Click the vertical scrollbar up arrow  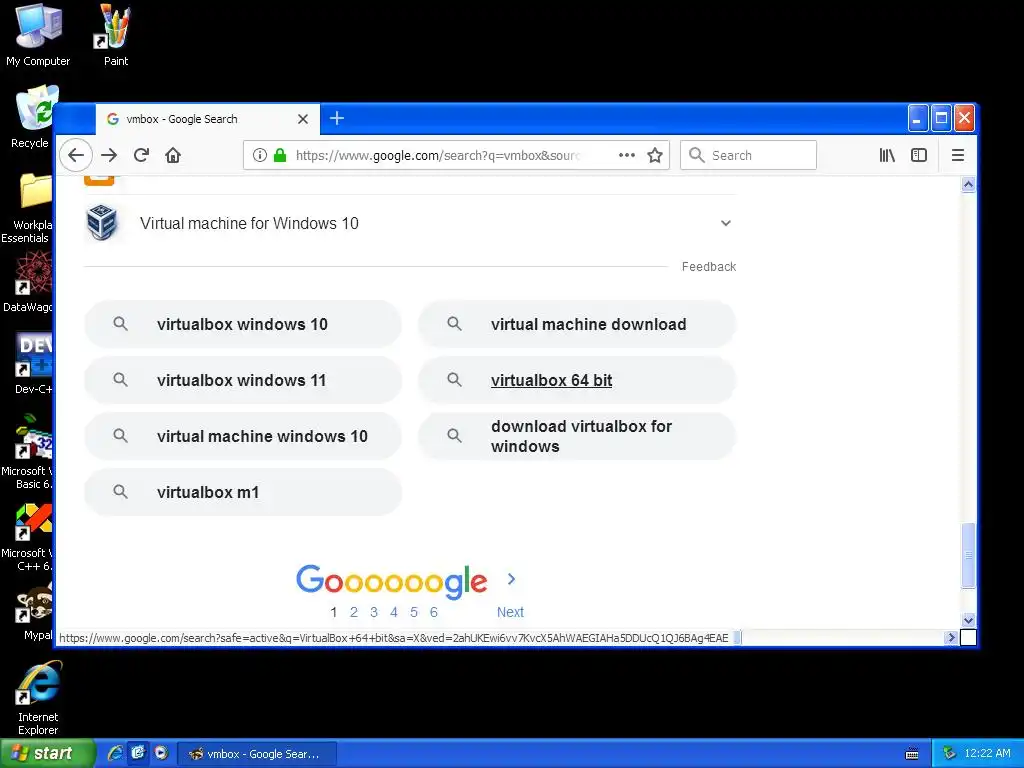[x=968, y=185]
